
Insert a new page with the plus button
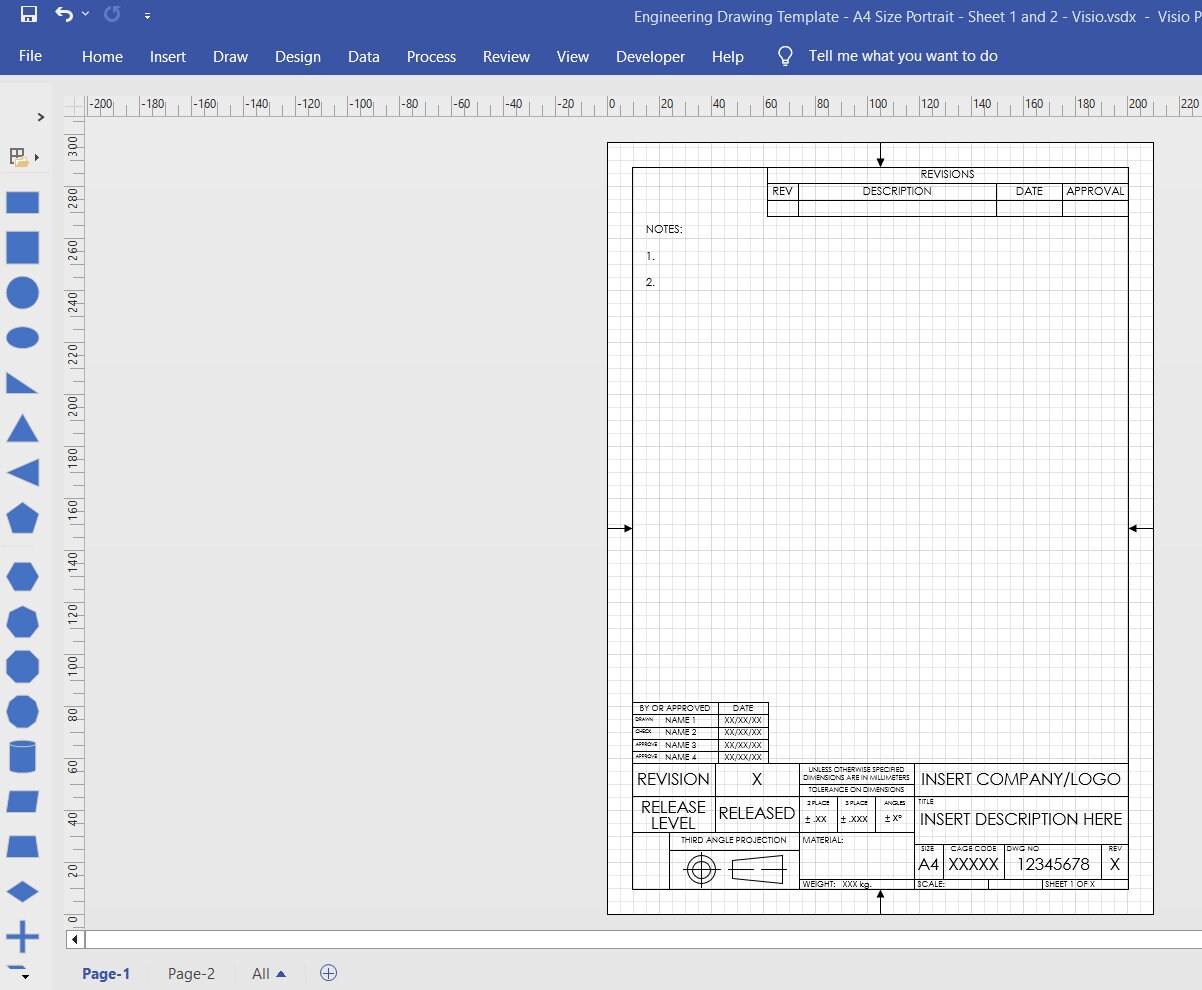(328, 973)
